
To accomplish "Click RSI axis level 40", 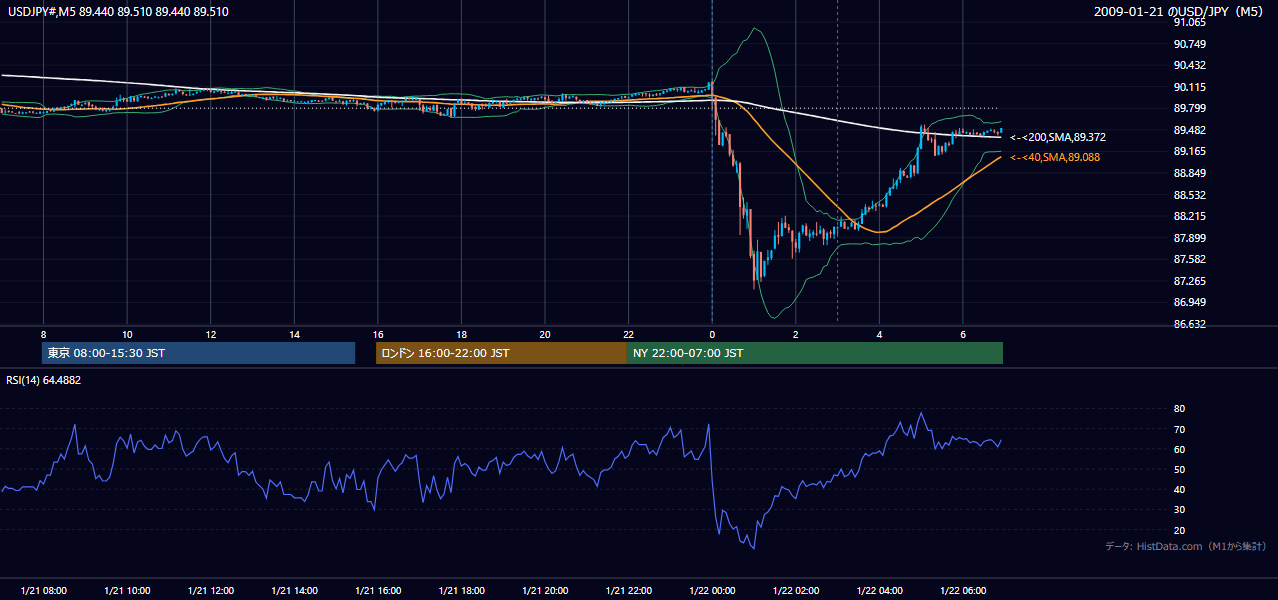I will click(x=1179, y=489).
